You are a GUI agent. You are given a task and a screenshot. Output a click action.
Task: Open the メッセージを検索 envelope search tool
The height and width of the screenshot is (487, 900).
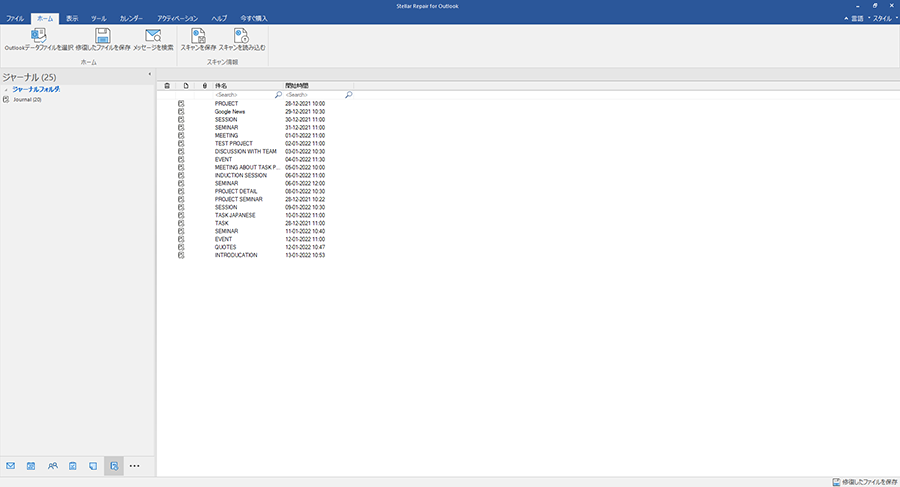click(x=153, y=36)
